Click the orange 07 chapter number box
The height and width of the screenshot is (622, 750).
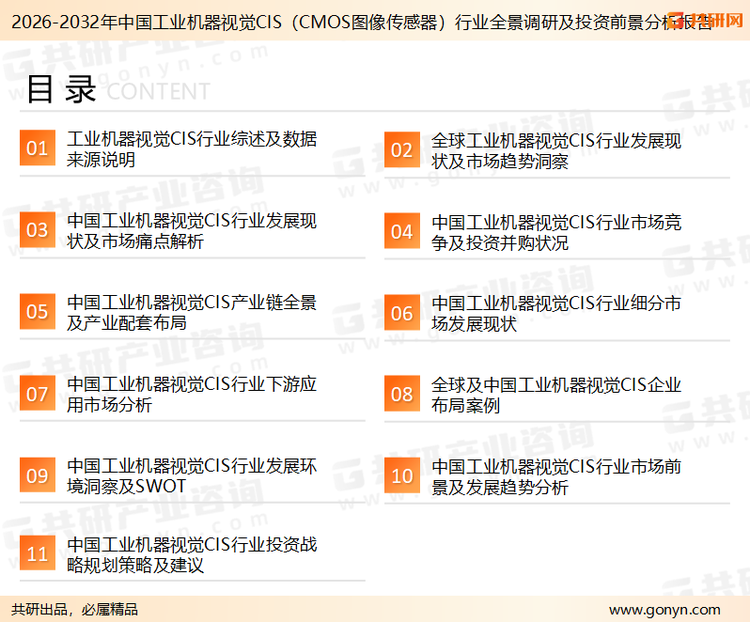(x=37, y=393)
